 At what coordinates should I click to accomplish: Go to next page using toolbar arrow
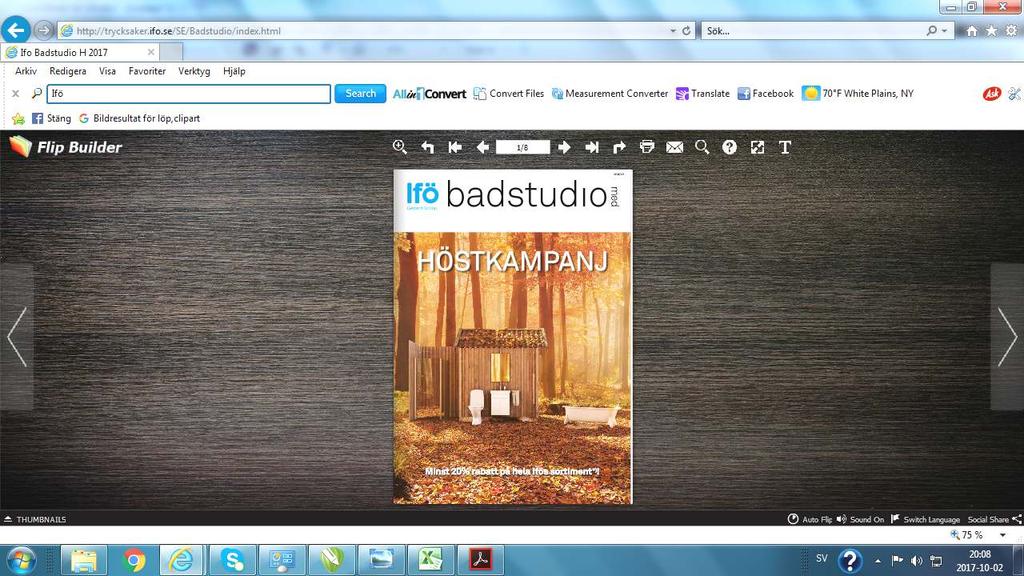tap(564, 147)
